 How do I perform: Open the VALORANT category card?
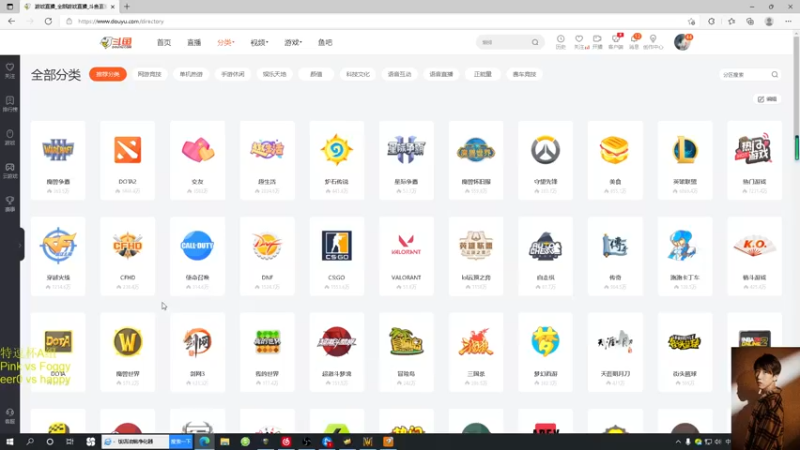(x=406, y=256)
